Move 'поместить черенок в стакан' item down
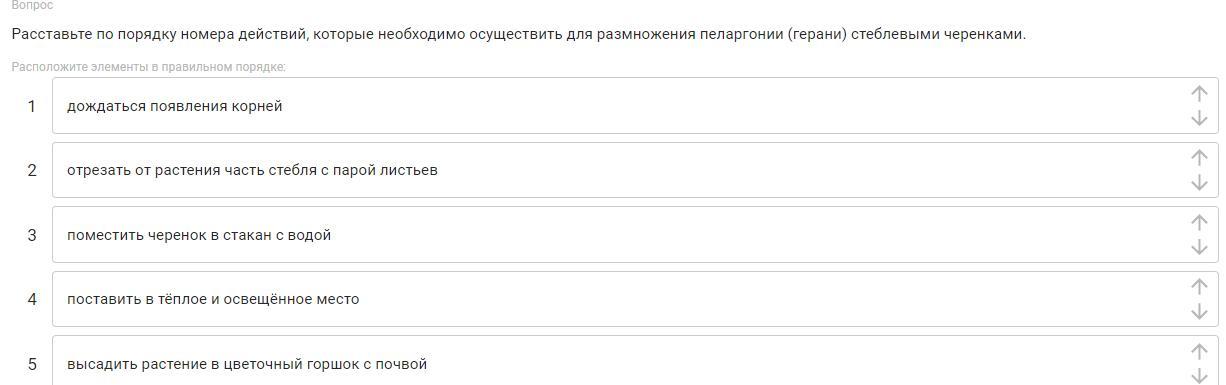 point(1199,247)
